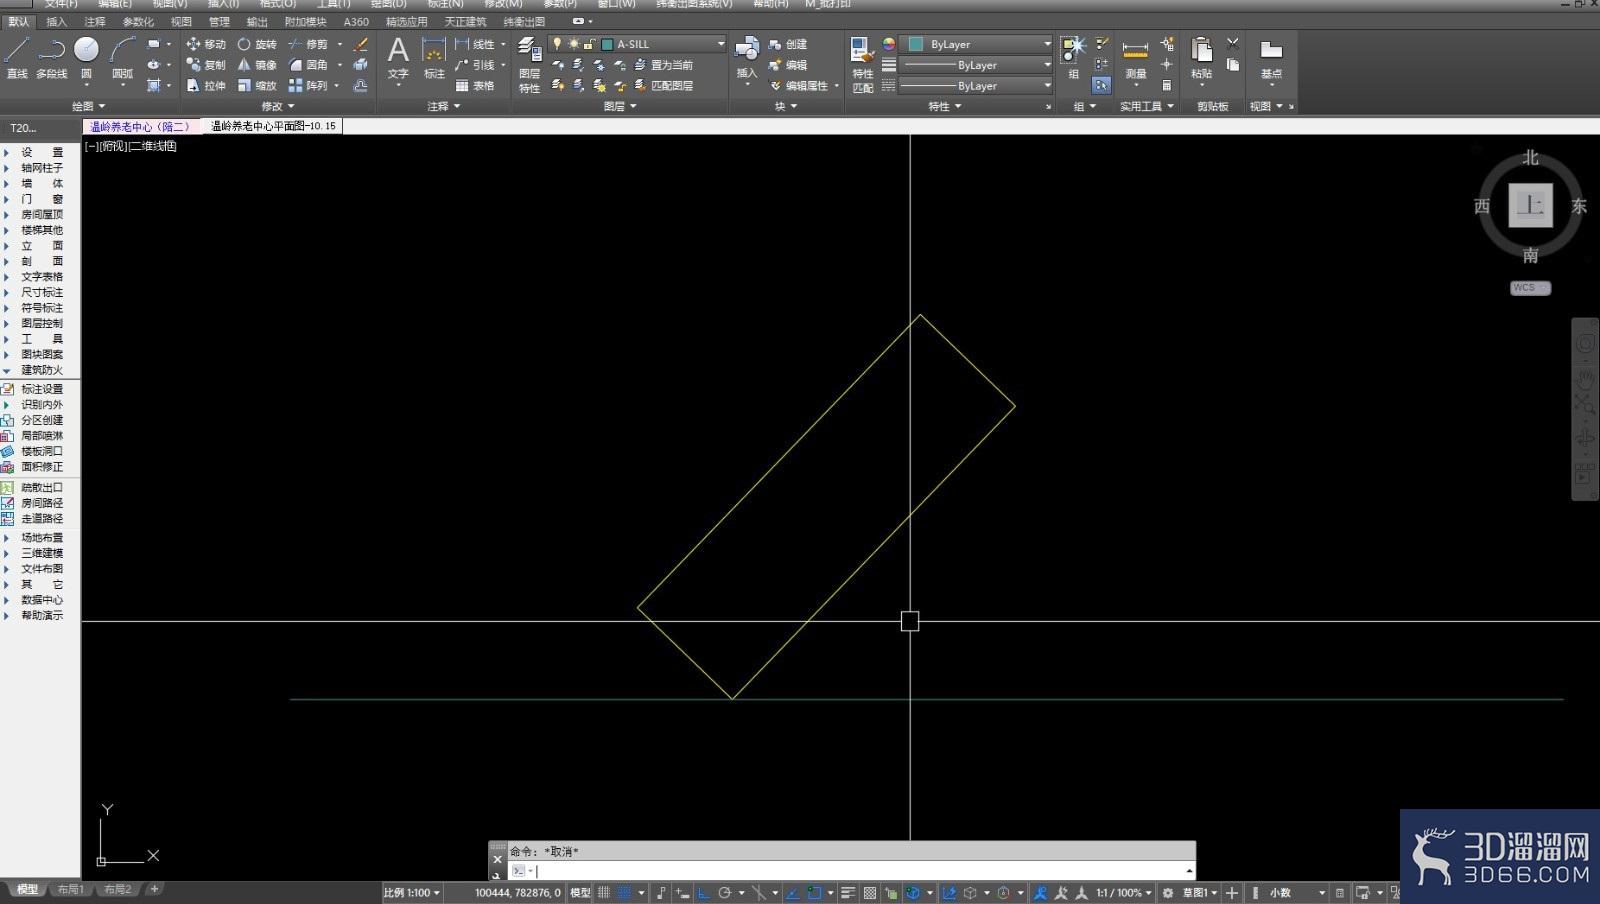
Task: Select the Text (文字) annotation tool
Action: [398, 58]
